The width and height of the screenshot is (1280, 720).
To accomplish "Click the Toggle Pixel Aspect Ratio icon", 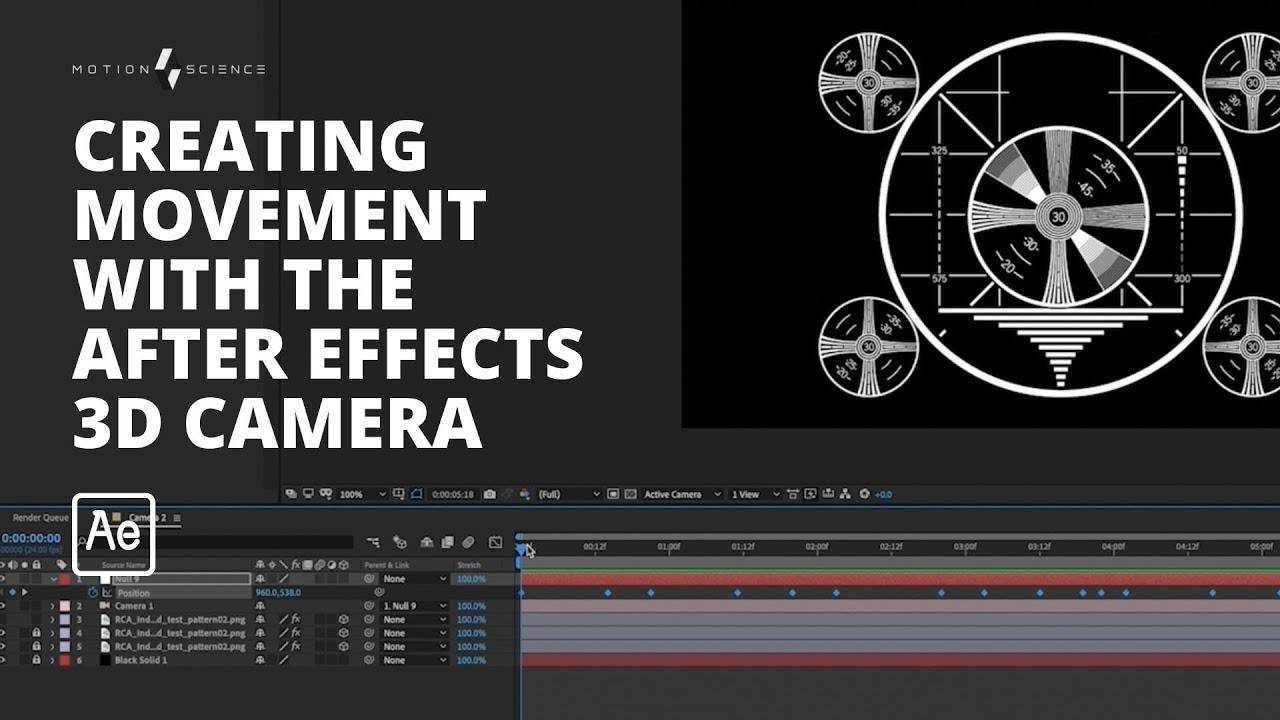I will (x=791, y=494).
